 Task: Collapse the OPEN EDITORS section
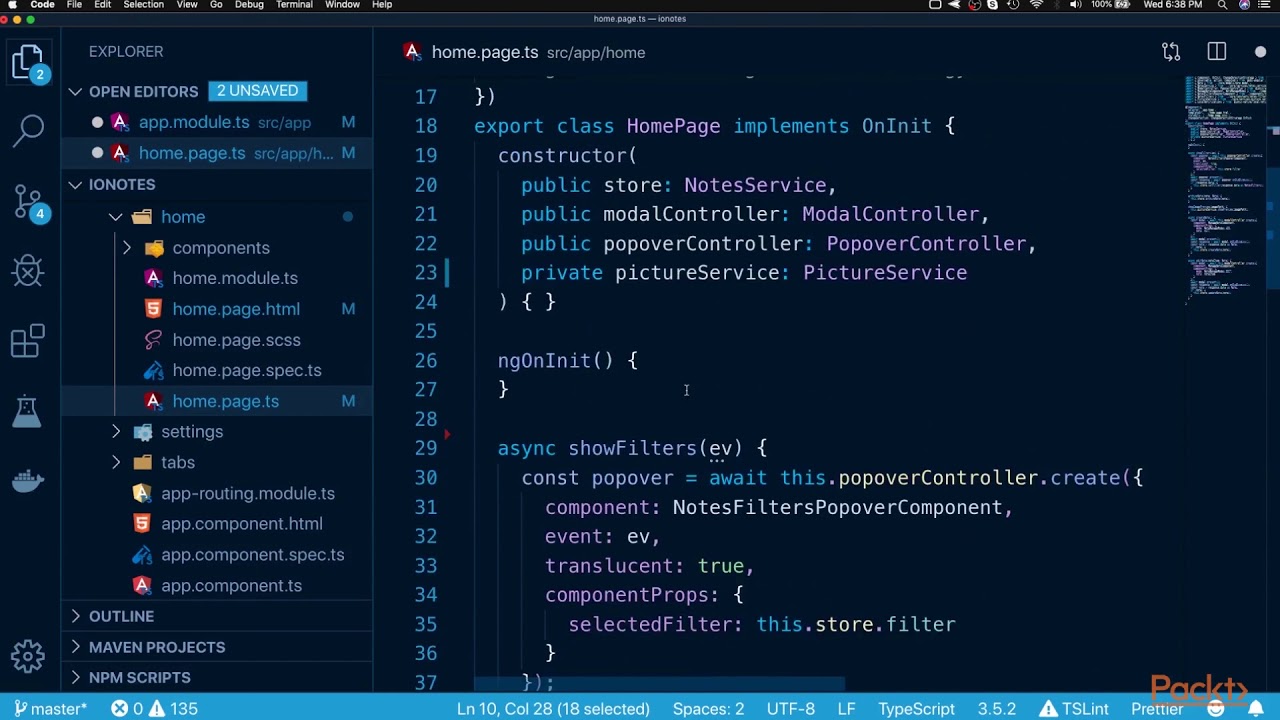pos(76,91)
